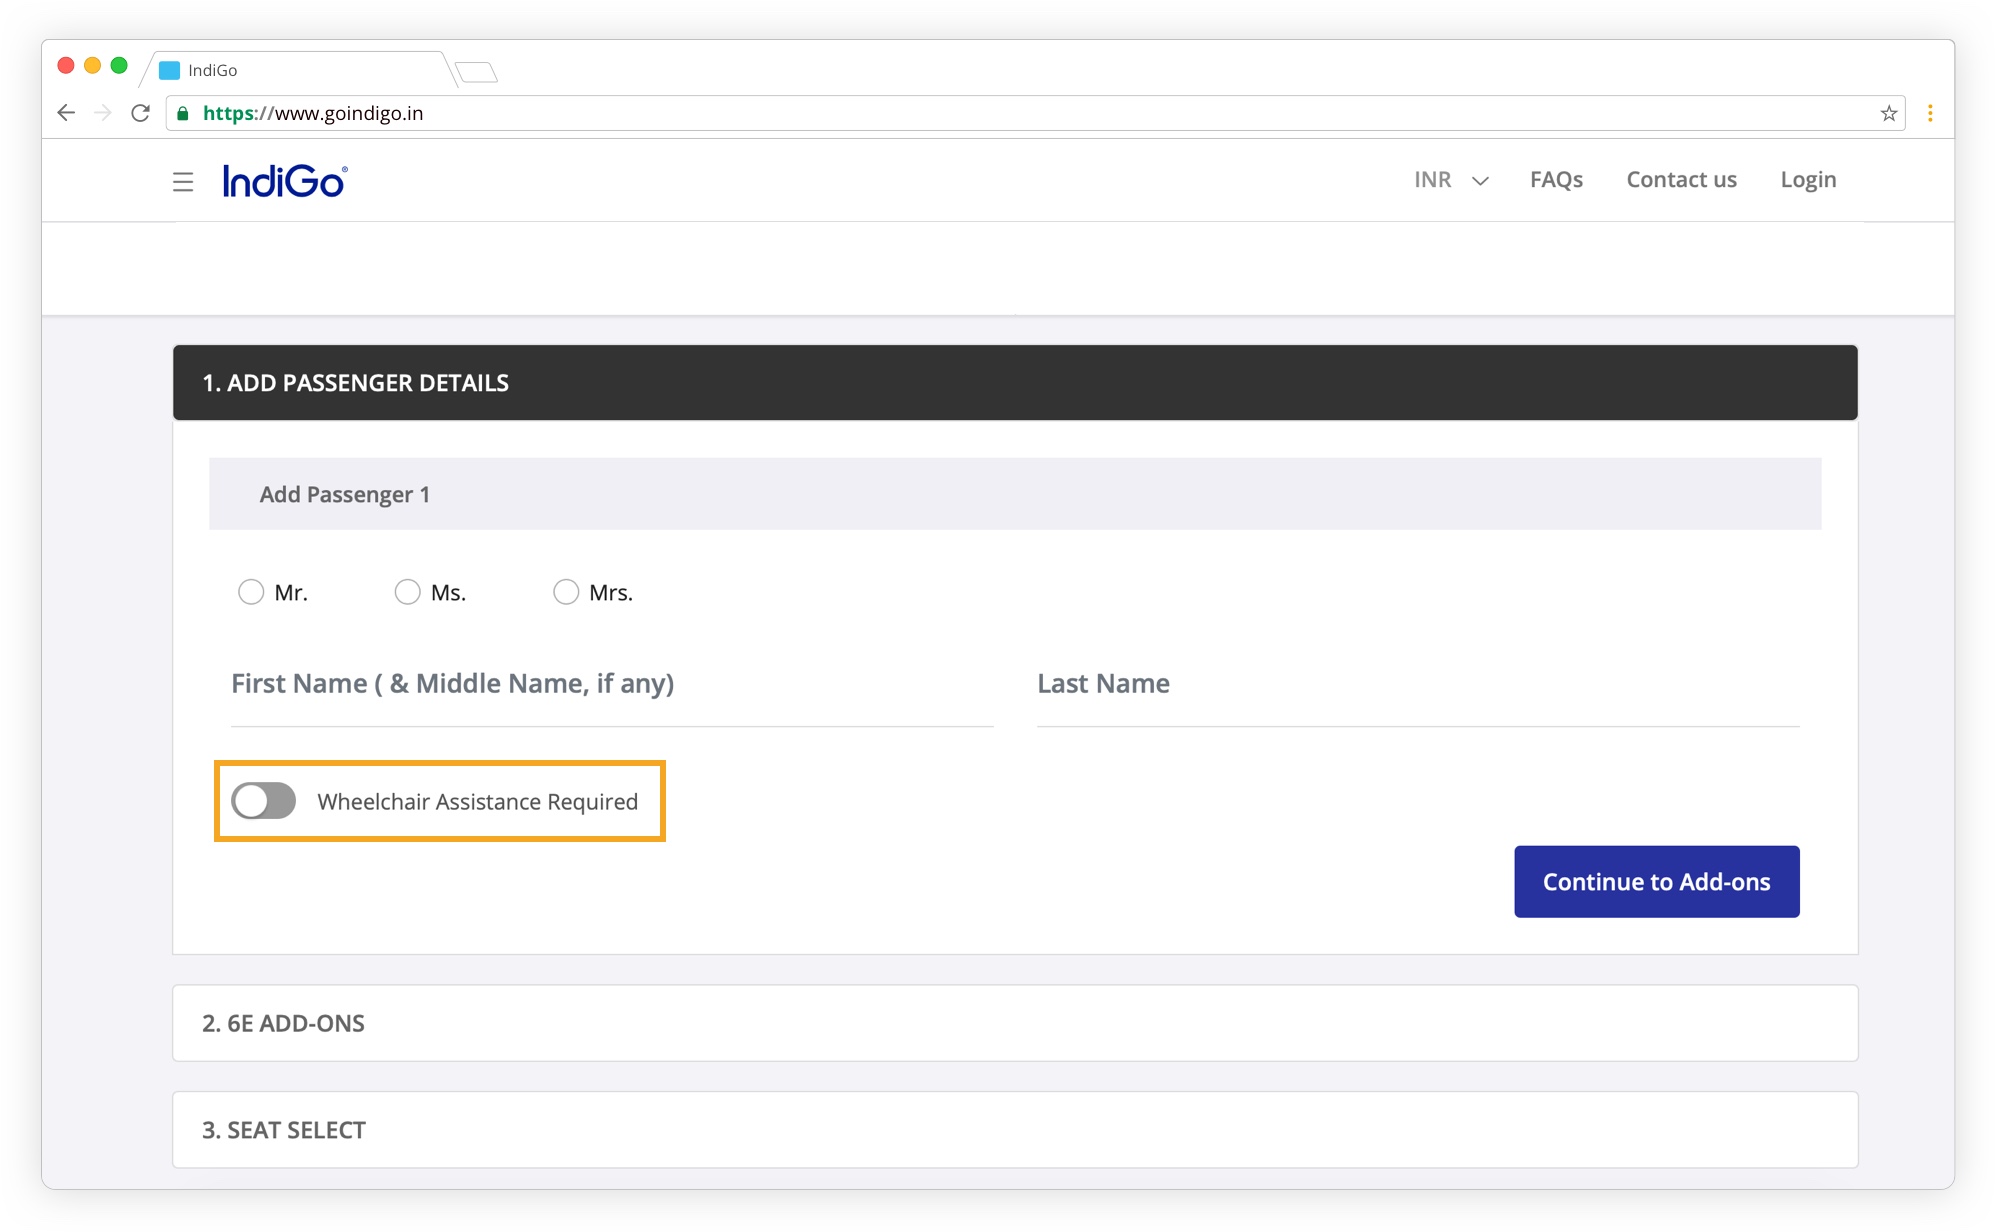Expand the 6E Add-ons section
The image size is (1996, 1232).
1014,1023
